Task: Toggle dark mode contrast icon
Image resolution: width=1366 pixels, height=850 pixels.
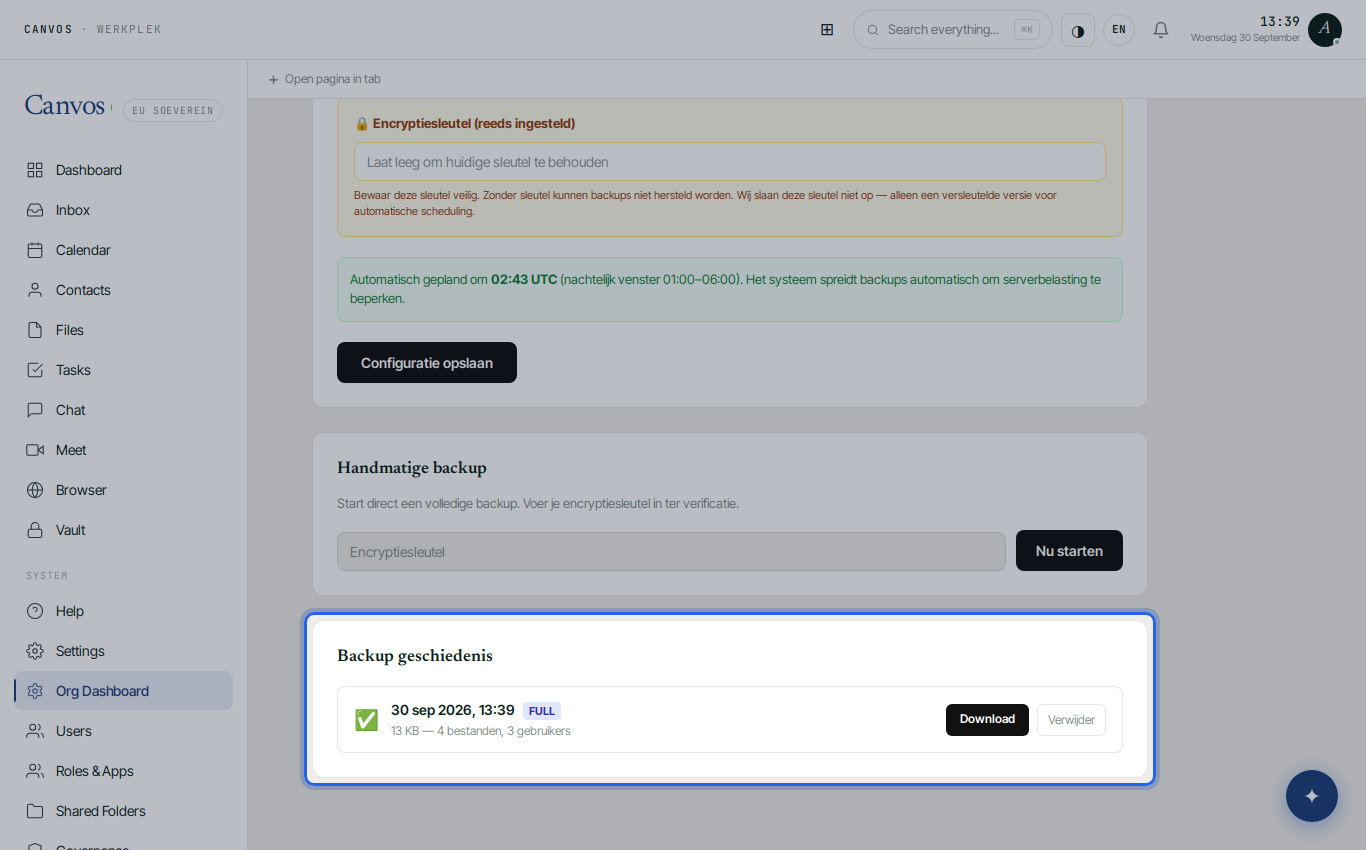Action: (1078, 30)
